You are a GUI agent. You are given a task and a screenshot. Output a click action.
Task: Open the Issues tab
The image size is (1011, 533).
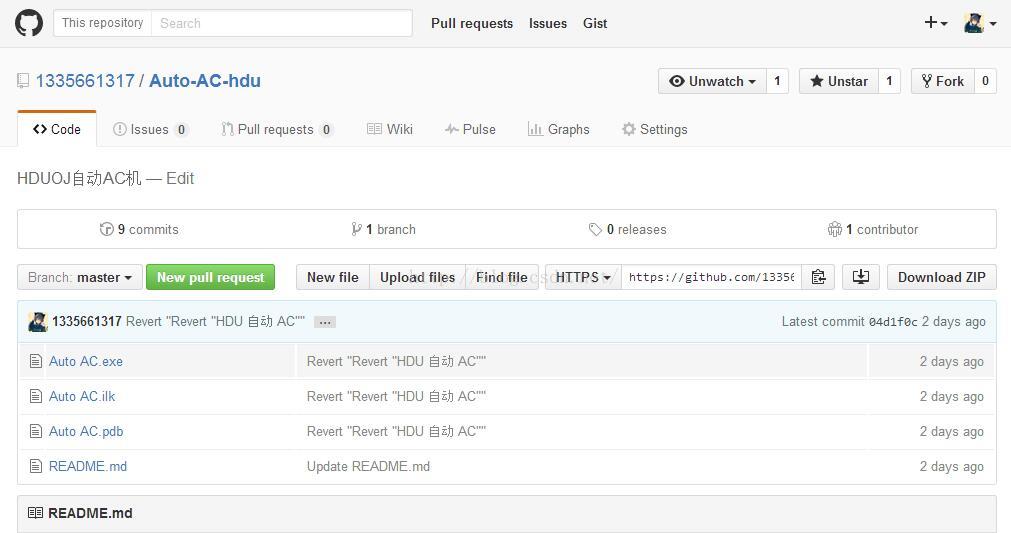[150, 130]
